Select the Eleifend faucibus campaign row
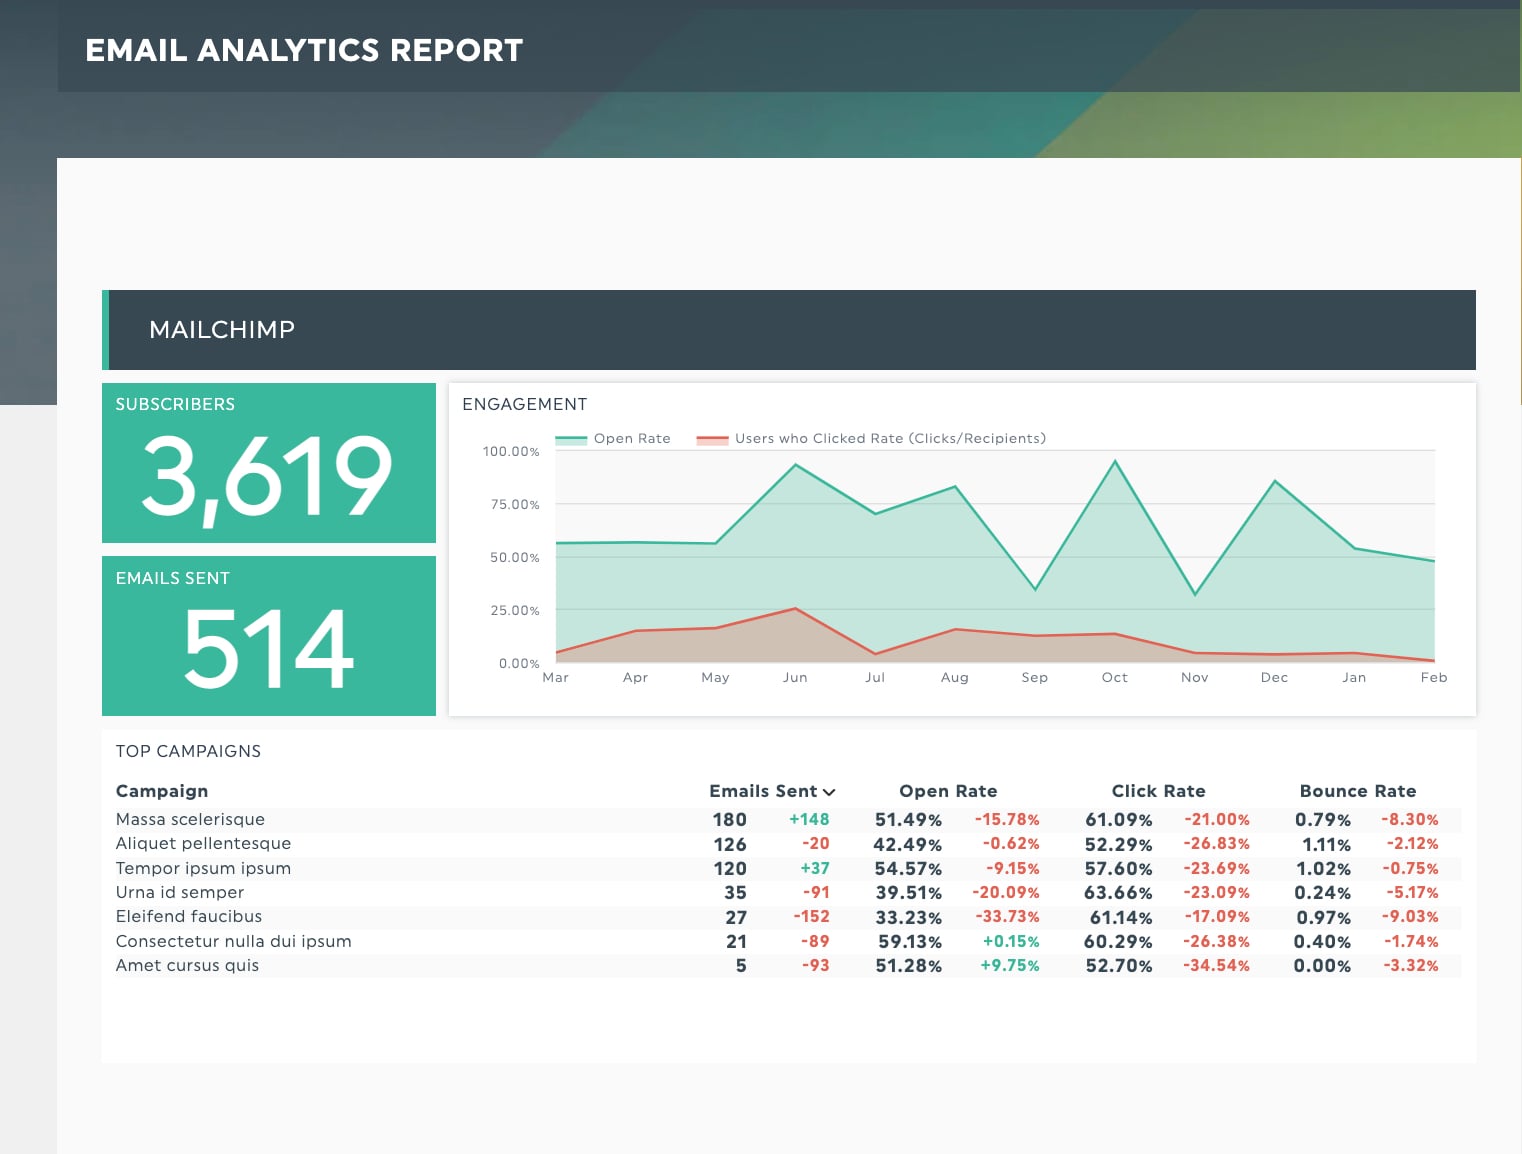Viewport: 1522px width, 1154px height. [788, 917]
